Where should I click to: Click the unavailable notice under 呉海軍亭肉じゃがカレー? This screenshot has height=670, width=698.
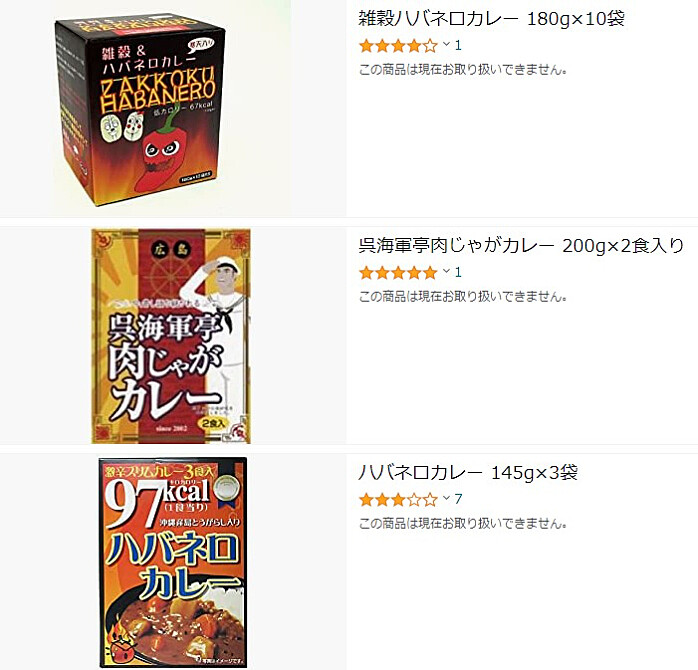(463, 296)
